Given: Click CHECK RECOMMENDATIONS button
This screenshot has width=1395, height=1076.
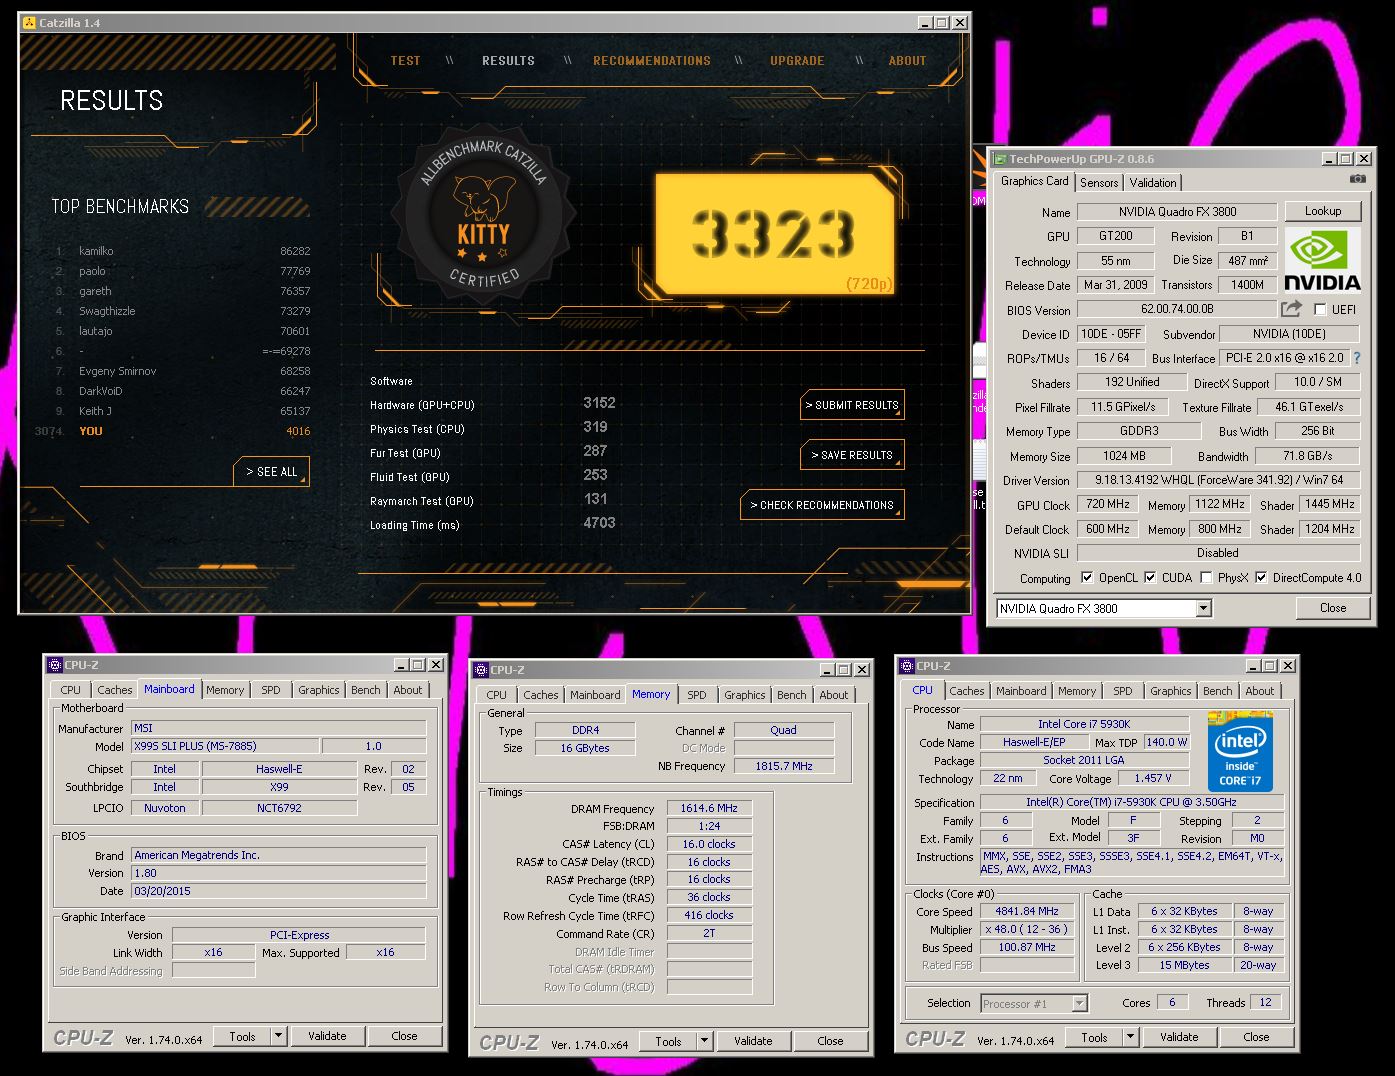Looking at the screenshot, I should pyautogui.click(x=822, y=505).
